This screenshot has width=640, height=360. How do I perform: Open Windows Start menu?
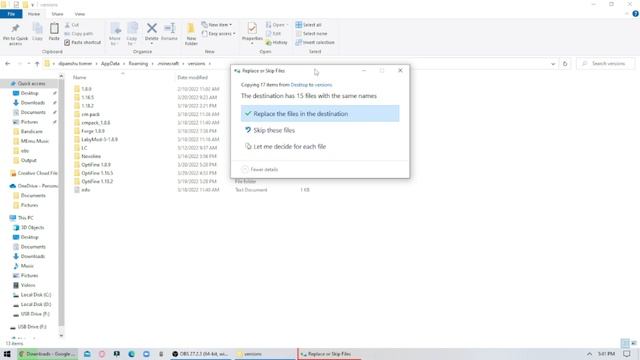pos(7,354)
